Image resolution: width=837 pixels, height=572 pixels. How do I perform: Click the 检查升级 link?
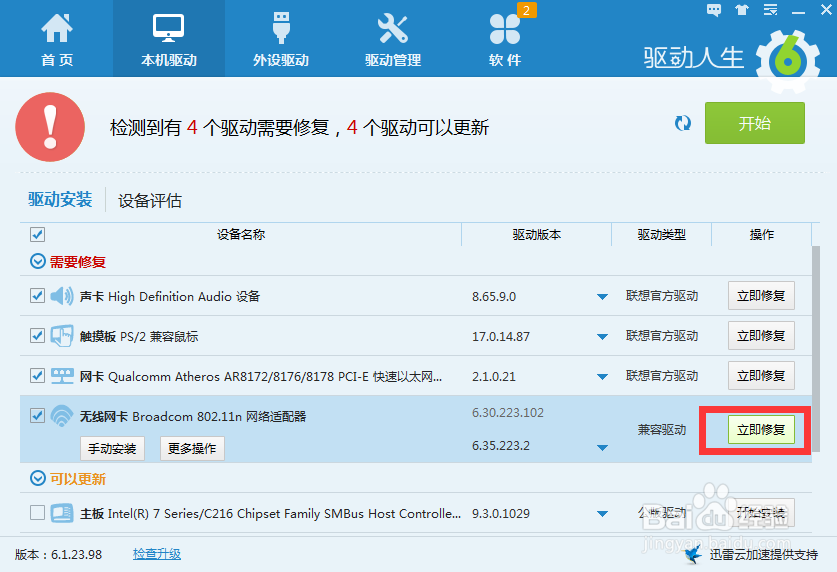pyautogui.click(x=157, y=554)
